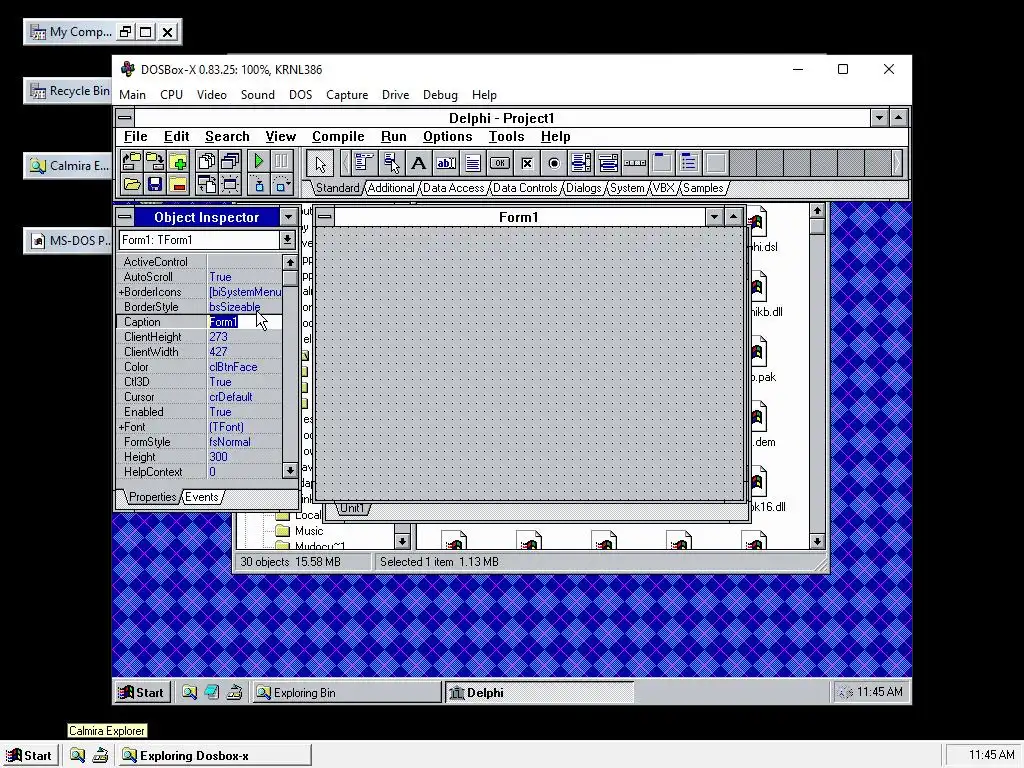Screen dimensions: 1024x768
Task: Open the DOSBox-X Capture menu
Action: pos(347,95)
